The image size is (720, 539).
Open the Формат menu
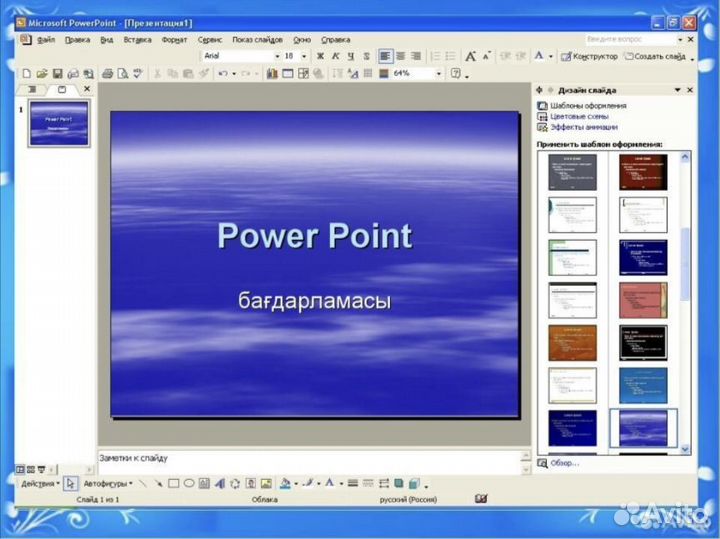[174, 40]
